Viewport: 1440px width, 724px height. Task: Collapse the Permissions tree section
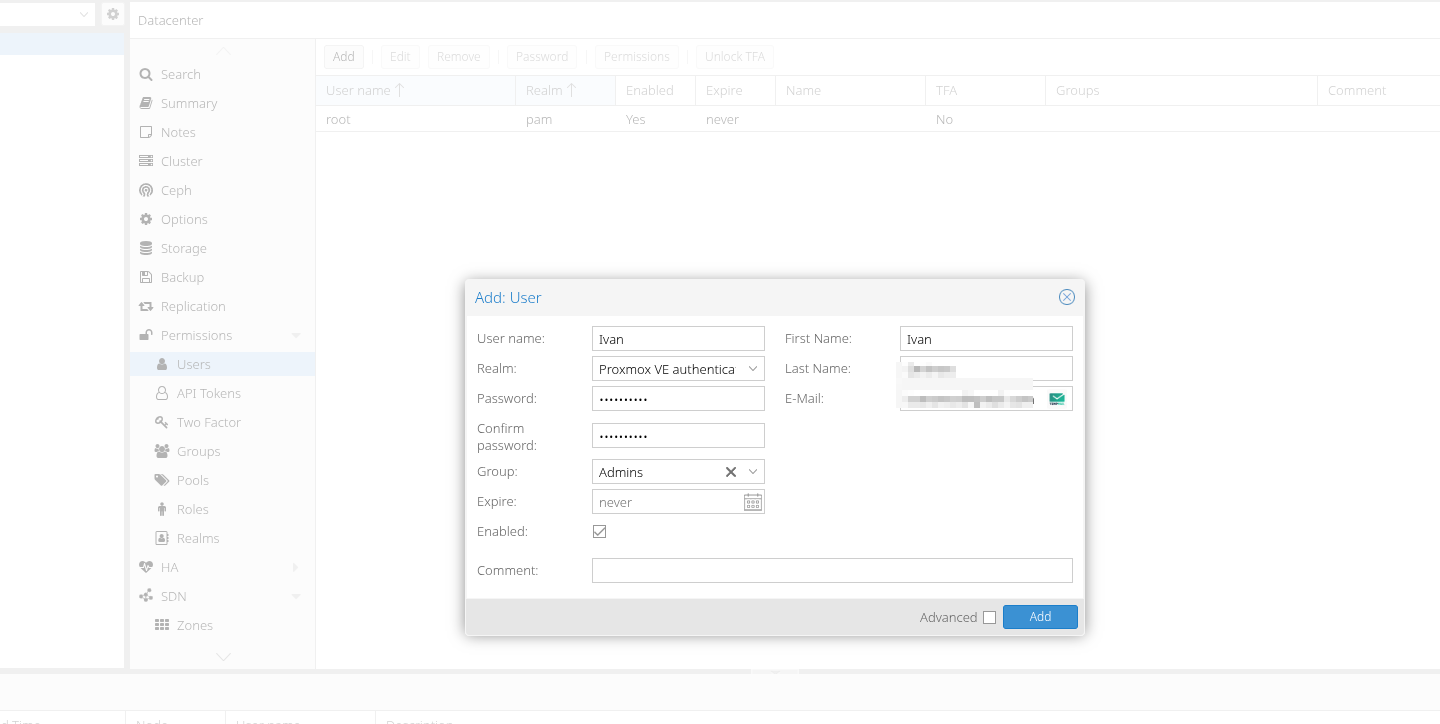[x=296, y=335]
